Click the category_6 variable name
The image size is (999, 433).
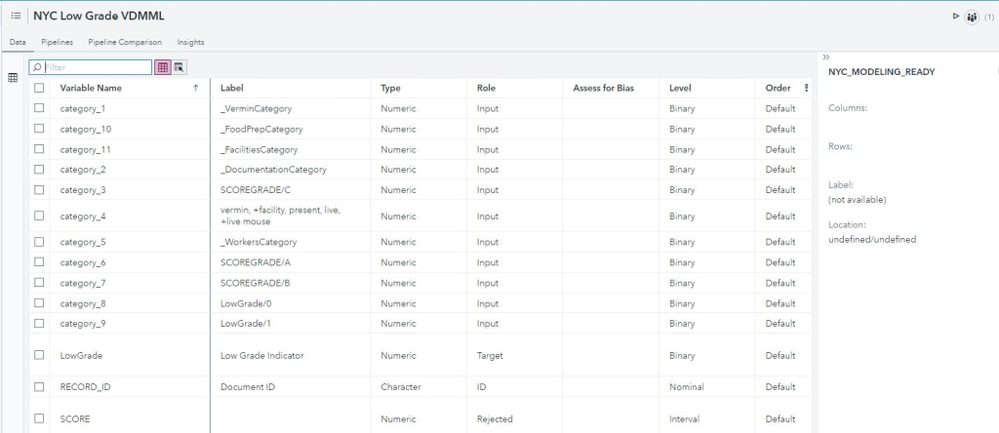pyautogui.click(x=83, y=262)
